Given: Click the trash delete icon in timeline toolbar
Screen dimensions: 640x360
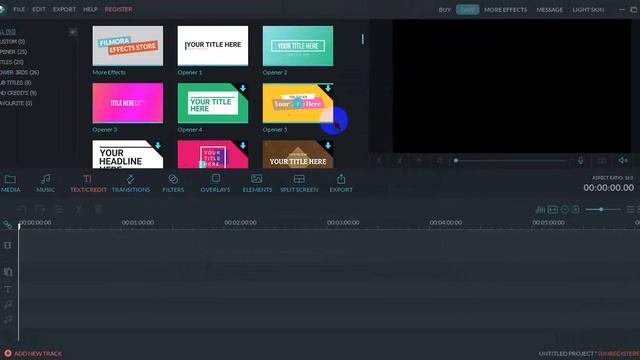Looking at the screenshot, I should pos(98,209).
